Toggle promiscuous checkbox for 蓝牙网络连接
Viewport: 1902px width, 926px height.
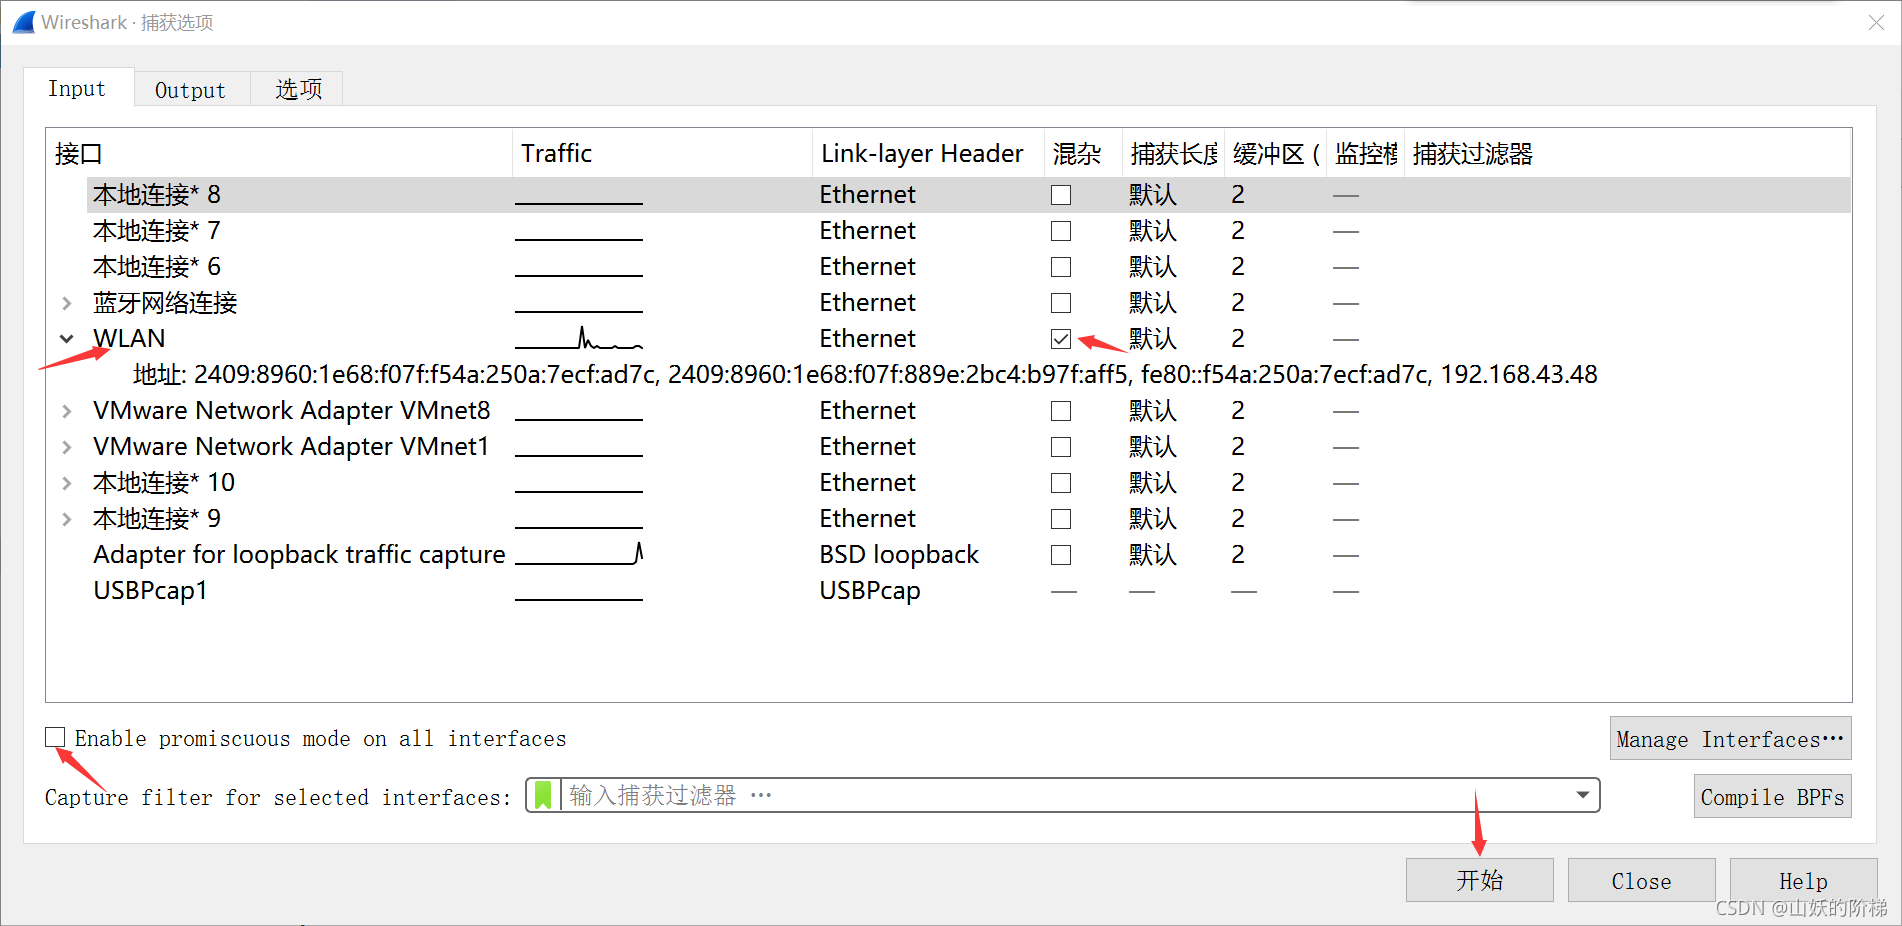pos(1061,303)
